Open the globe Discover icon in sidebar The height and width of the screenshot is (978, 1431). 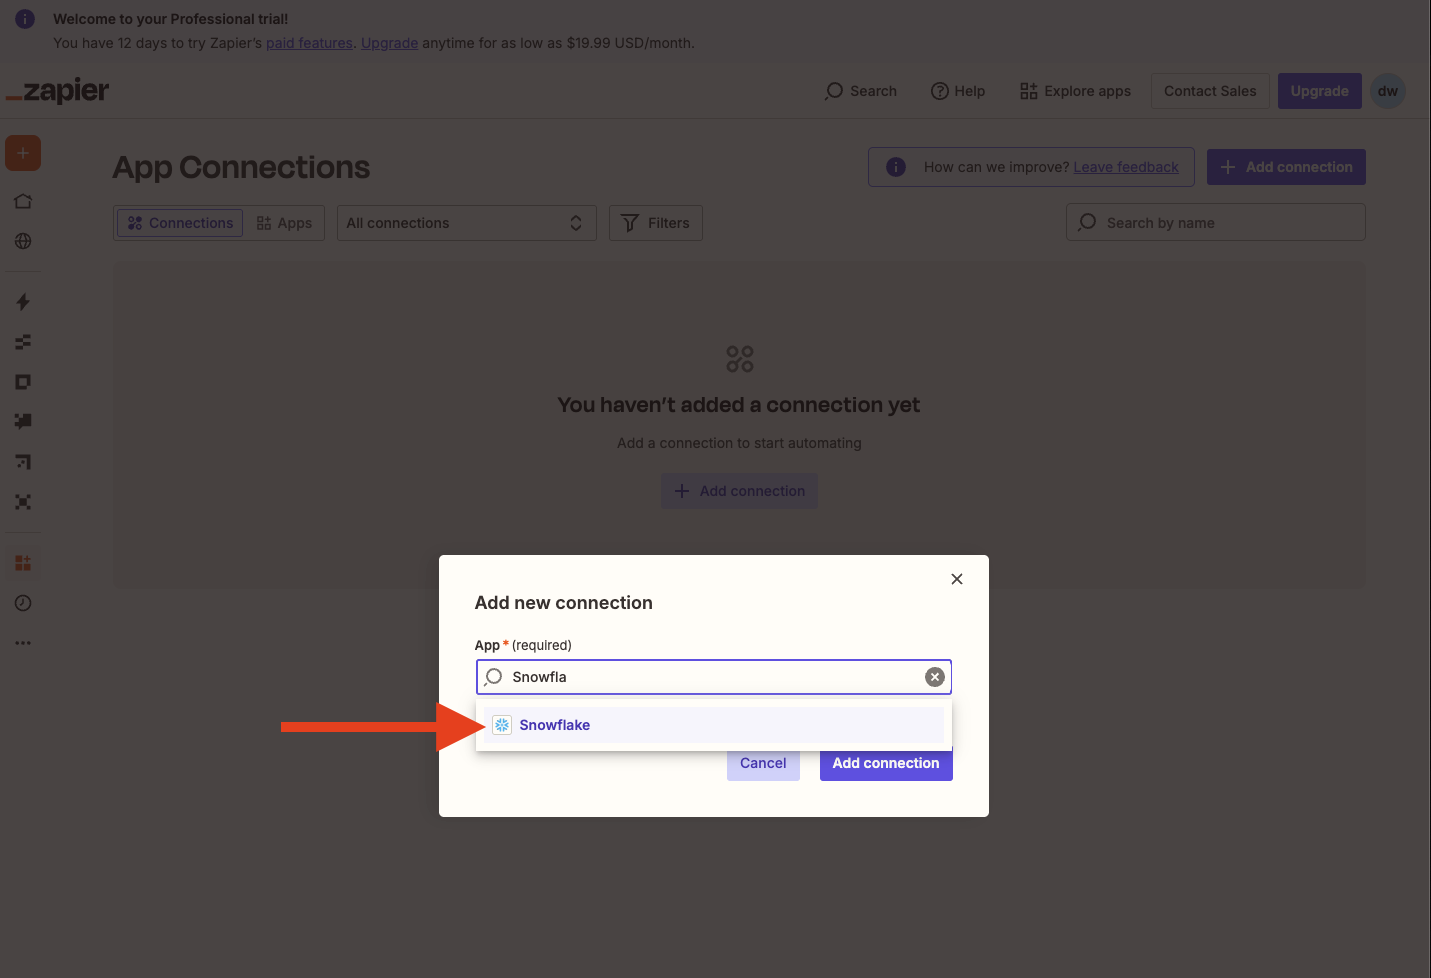[23, 241]
